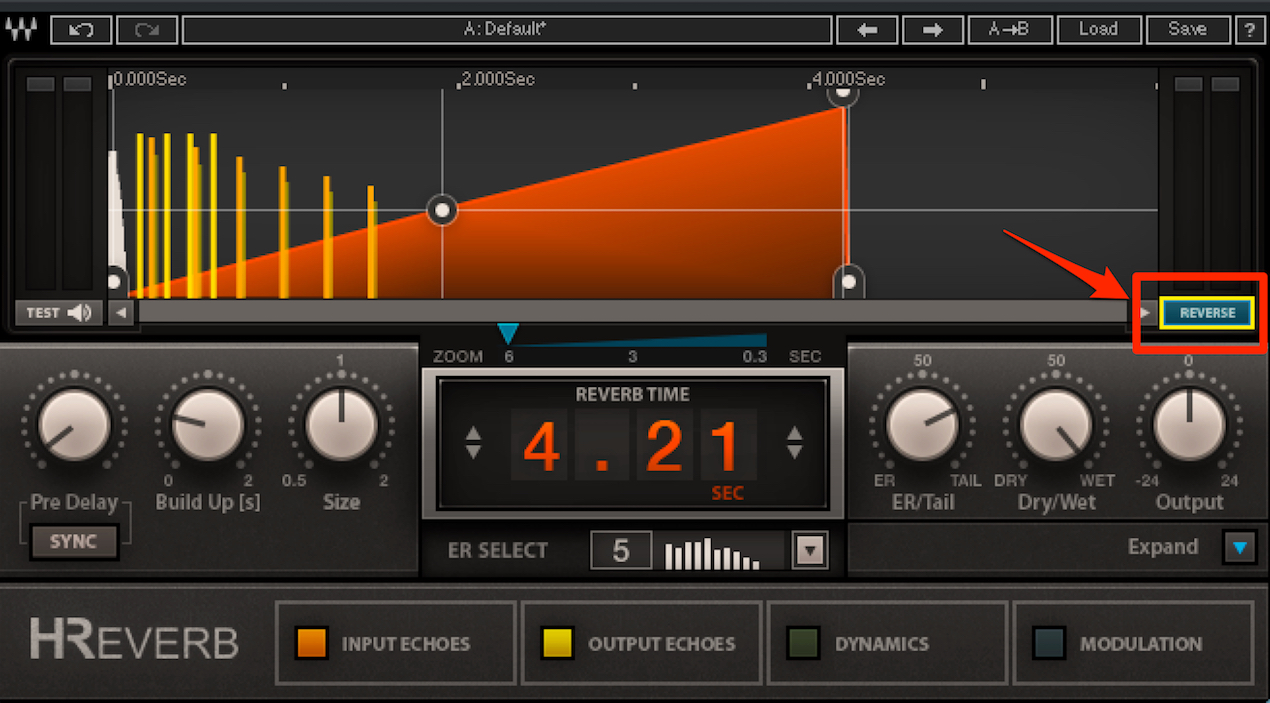Select the bottom reverb end handle

[849, 282]
